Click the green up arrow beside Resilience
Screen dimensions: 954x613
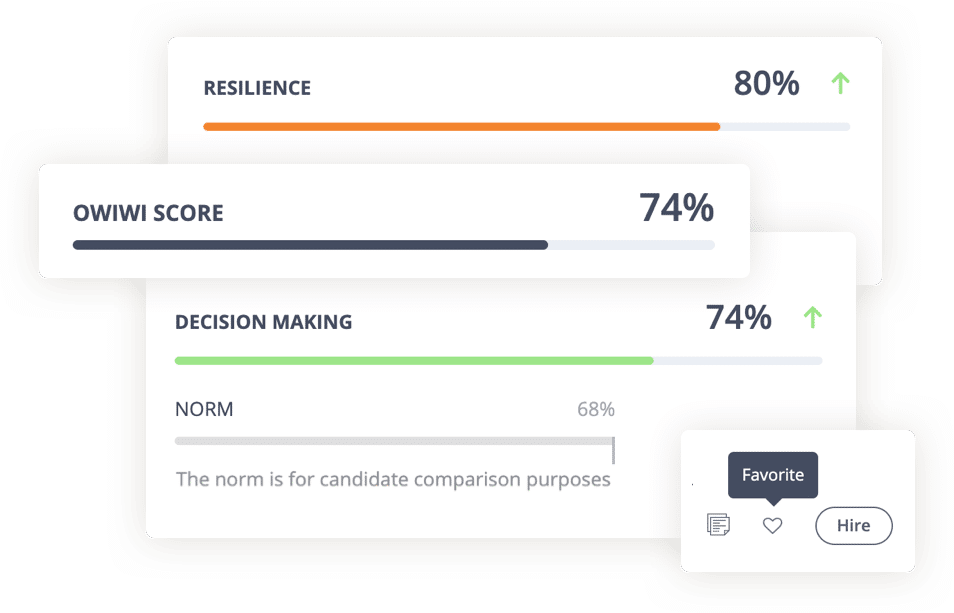(840, 84)
